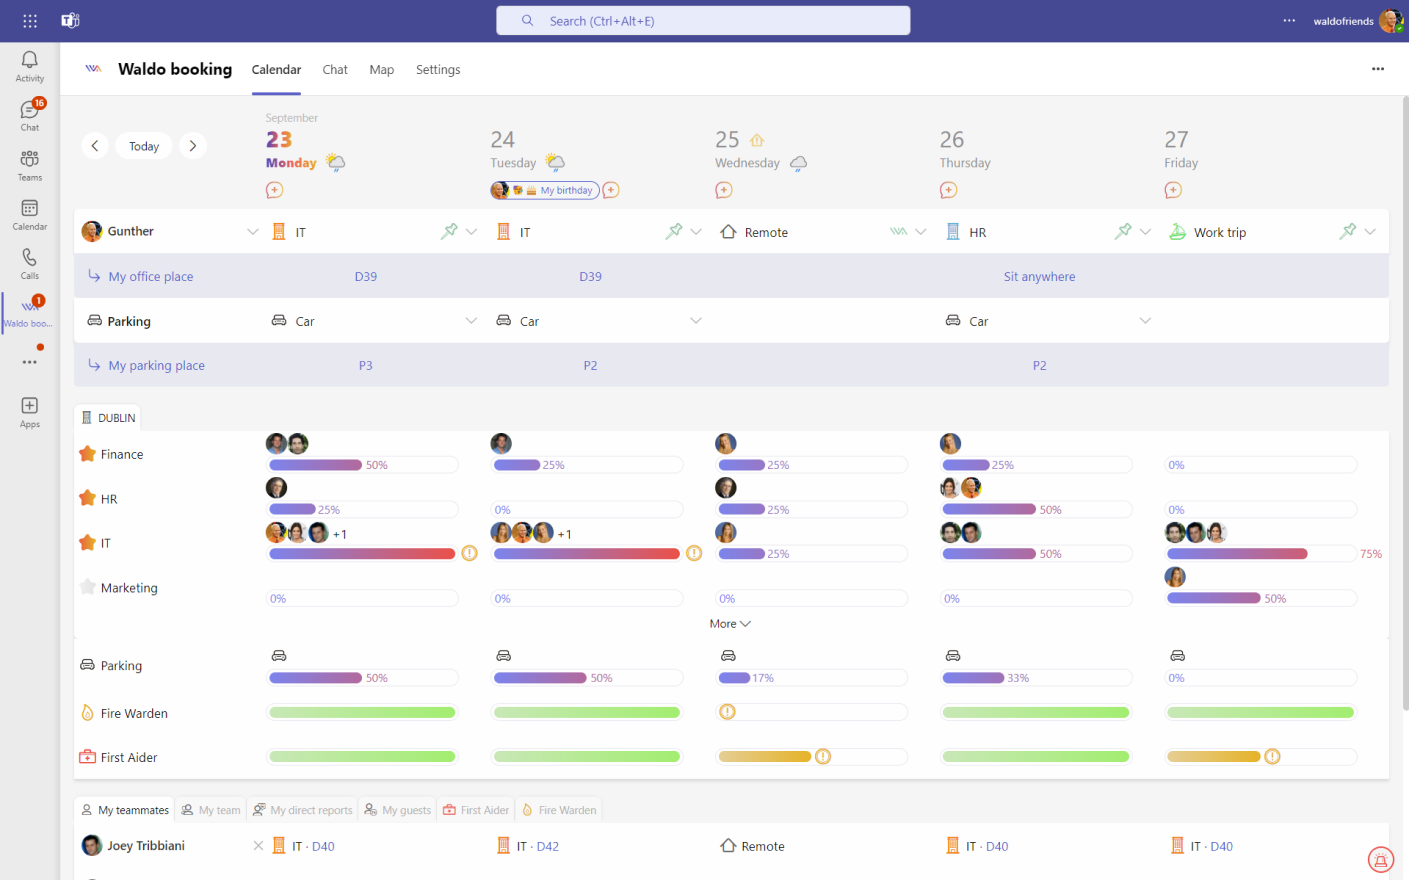Viewport: 1409px width, 880px height.
Task: Toggle HR favorite star
Action: click(x=87, y=498)
